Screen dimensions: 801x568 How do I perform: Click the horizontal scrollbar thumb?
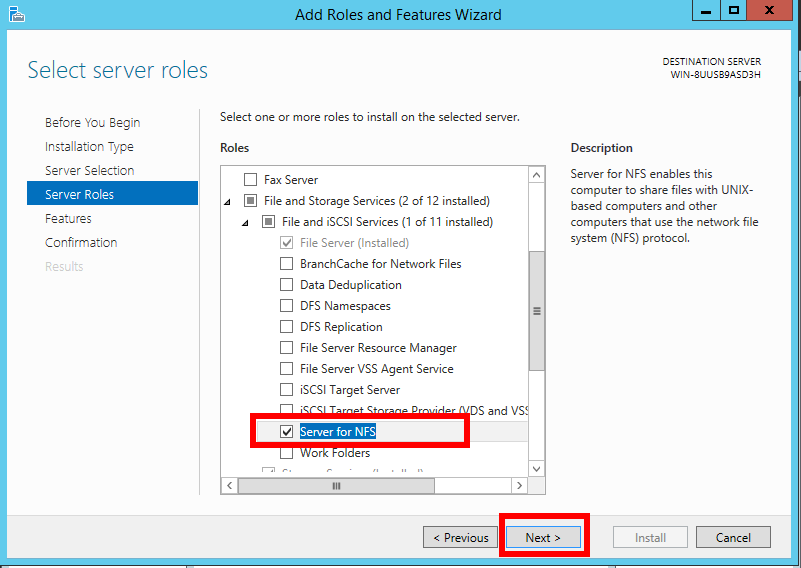pyautogui.click(x=336, y=485)
